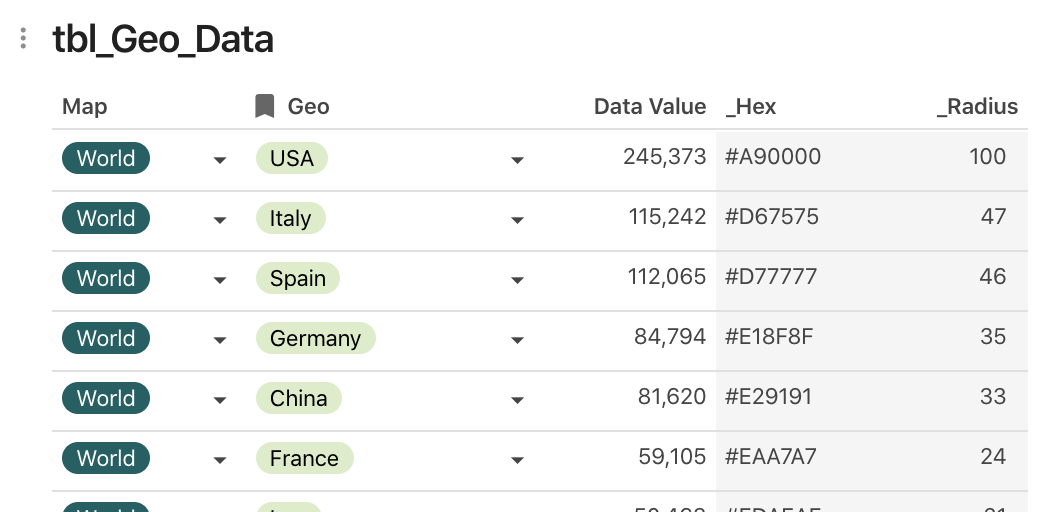Viewport: 1048px width, 512px height.
Task: Open the Map dropdown in the France row
Action: coord(220,460)
